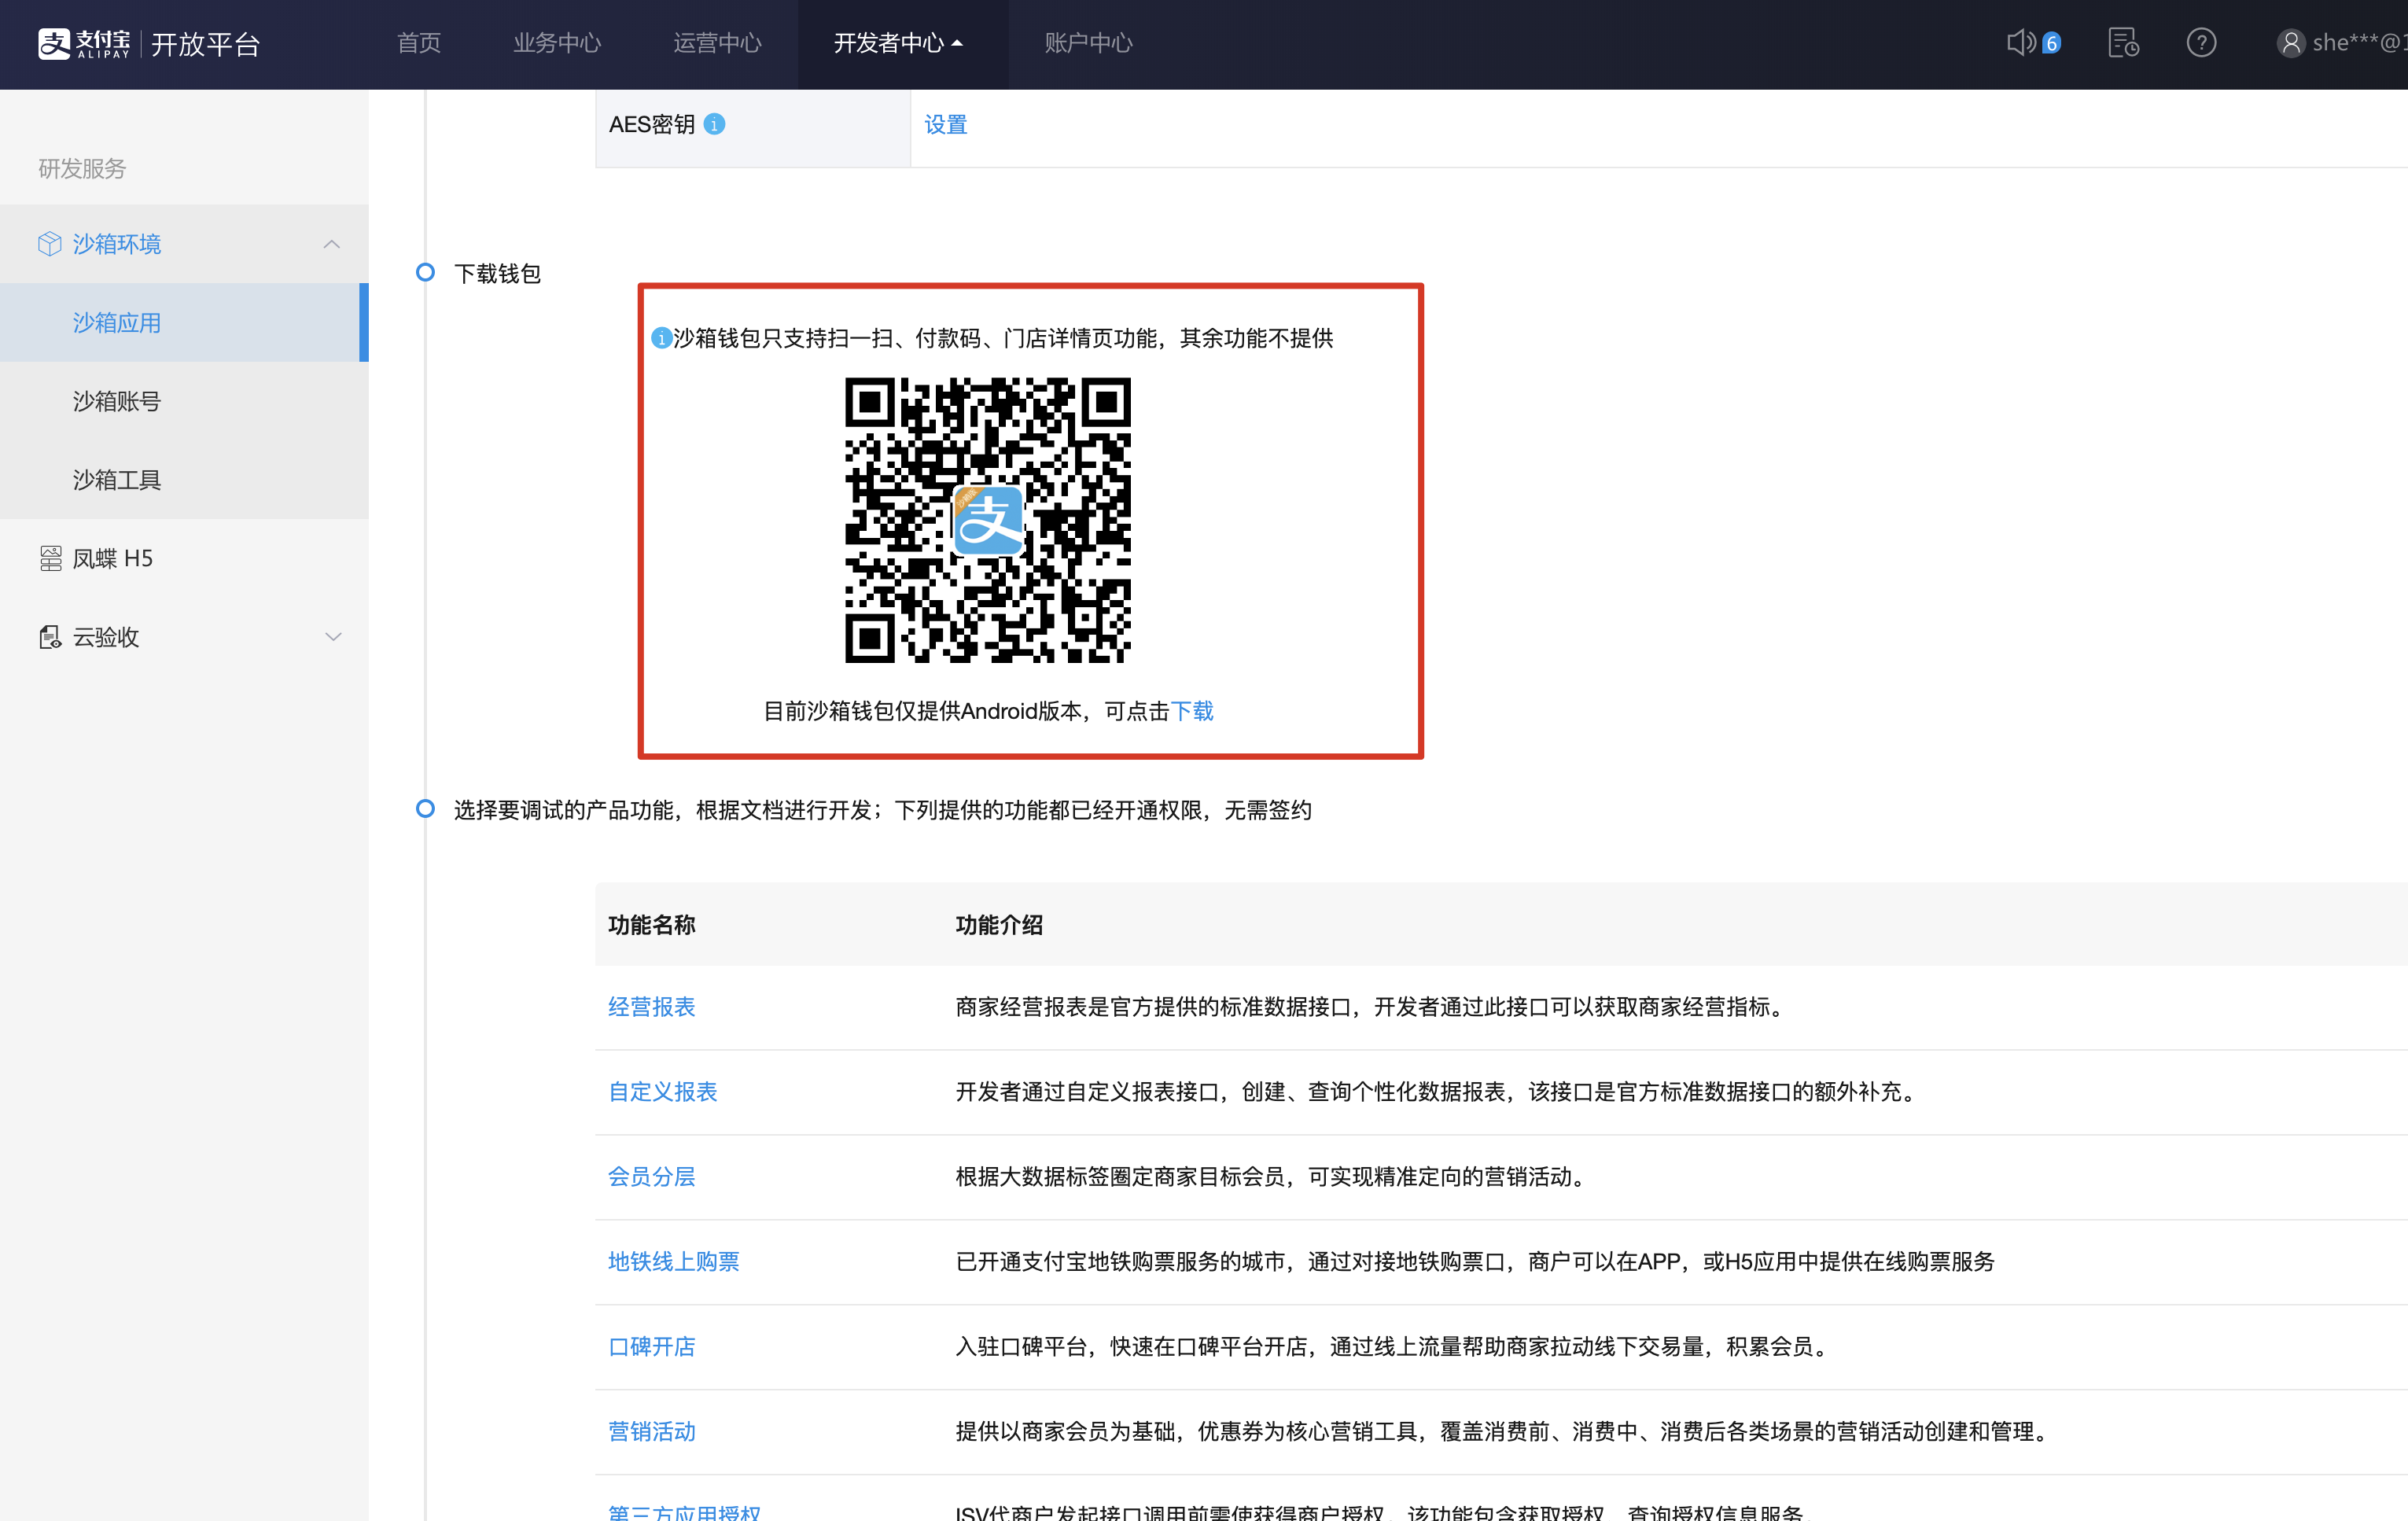Screen dimensions: 2408x1521
Task: Click the sandbox wallet info icon
Action: 661,339
